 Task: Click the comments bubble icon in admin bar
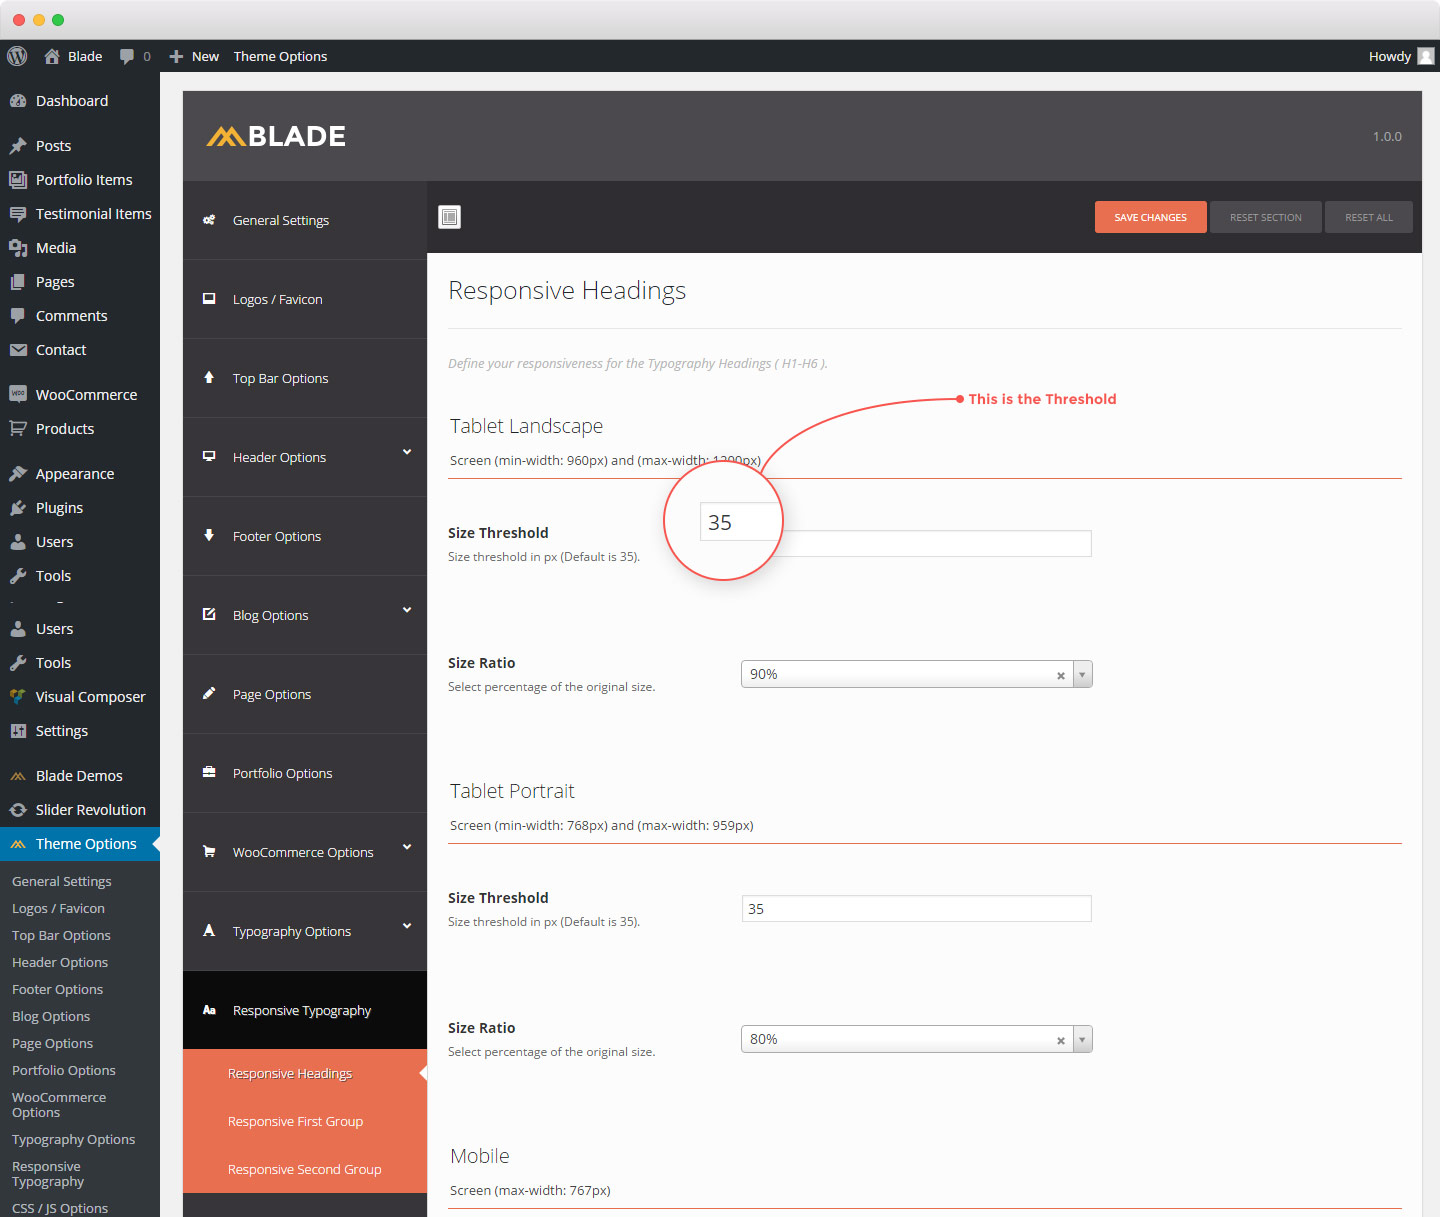(127, 56)
